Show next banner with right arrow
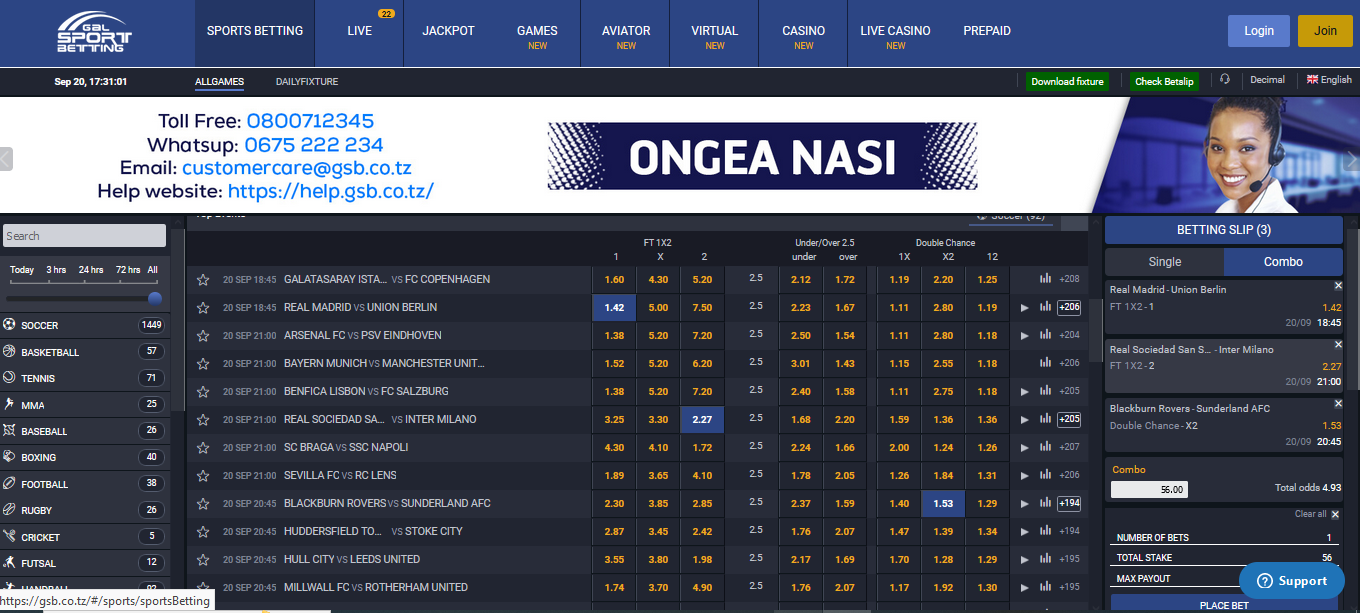Viewport: 1360px width, 613px height. point(1353,159)
